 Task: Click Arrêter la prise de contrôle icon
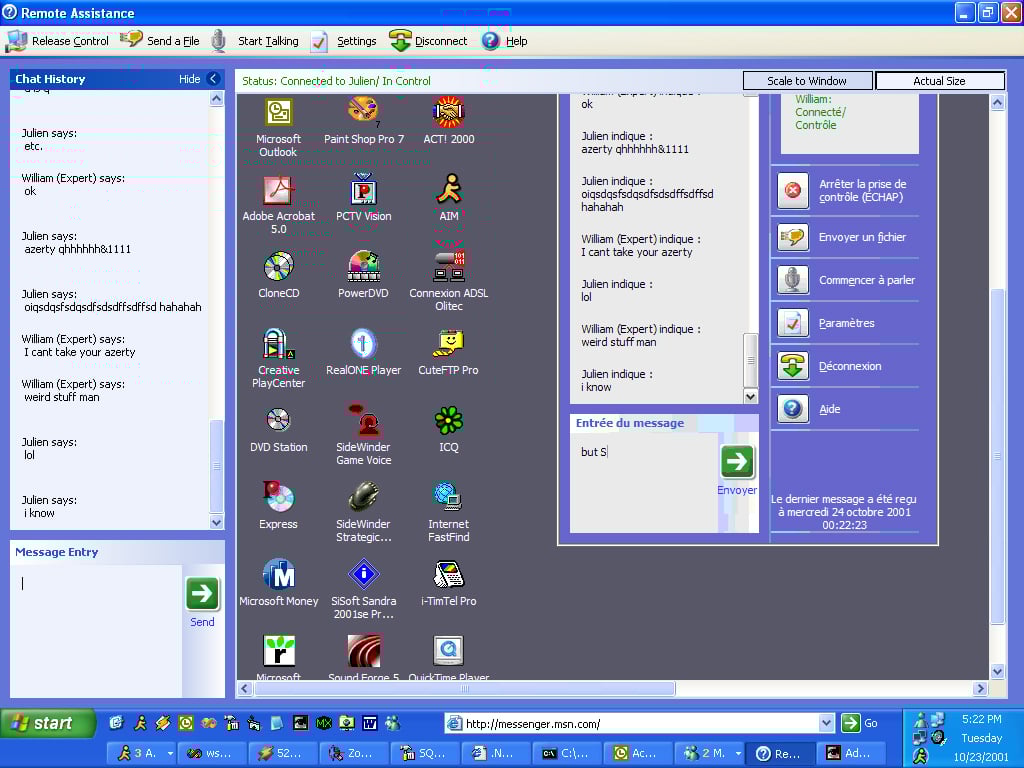(x=793, y=191)
